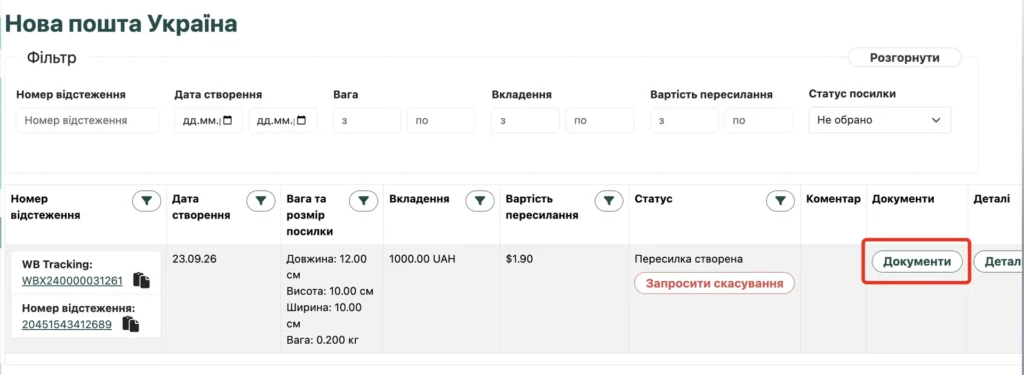Copy WB Tracking number WBX240000031261

pyautogui.click(x=141, y=280)
